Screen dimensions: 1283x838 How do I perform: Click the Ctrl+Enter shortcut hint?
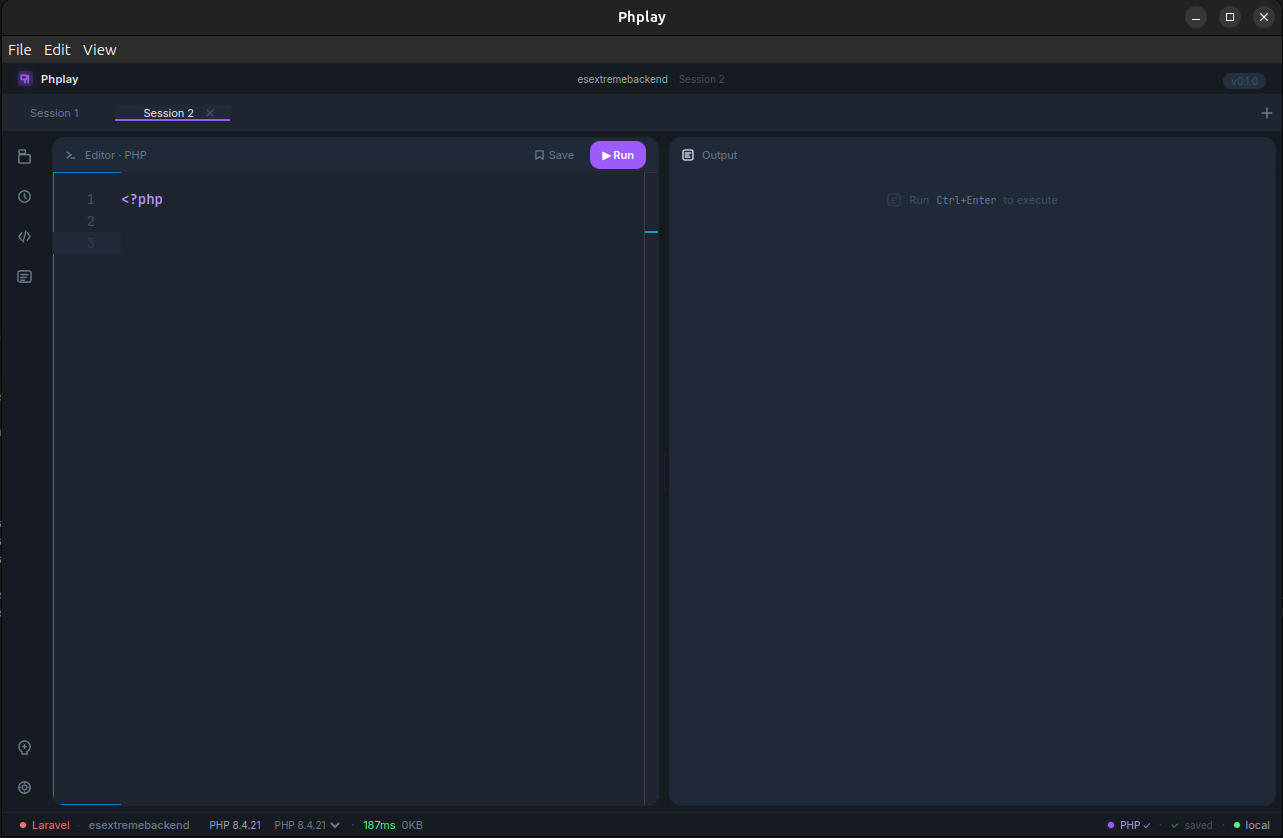[966, 200]
